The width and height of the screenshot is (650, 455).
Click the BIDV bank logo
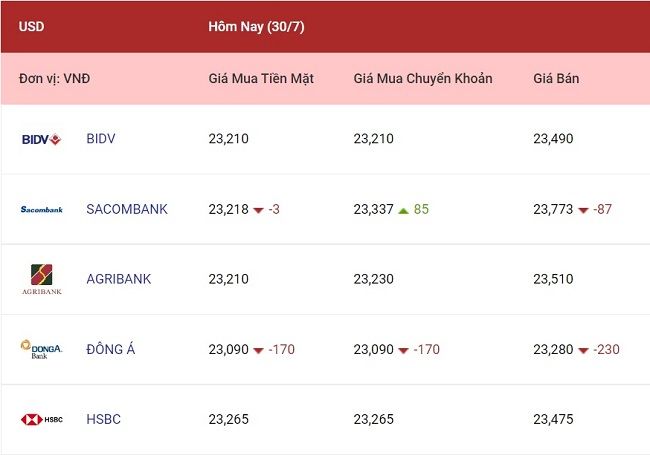41,139
